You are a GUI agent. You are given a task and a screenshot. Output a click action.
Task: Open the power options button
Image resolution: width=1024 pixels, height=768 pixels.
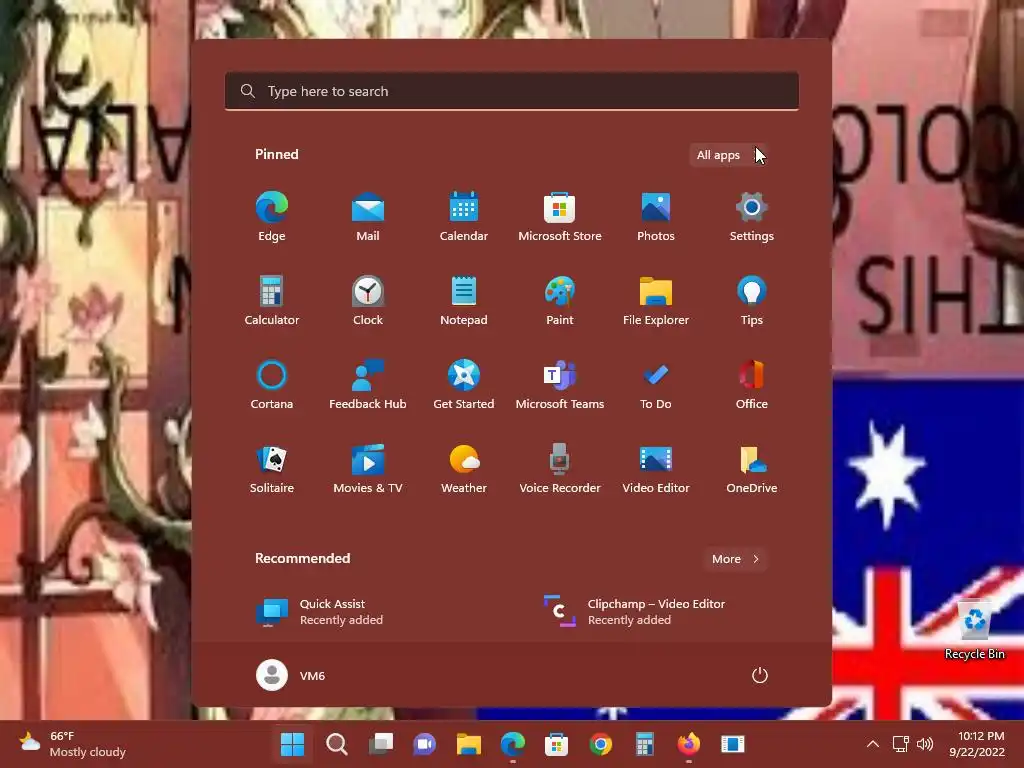(760, 675)
